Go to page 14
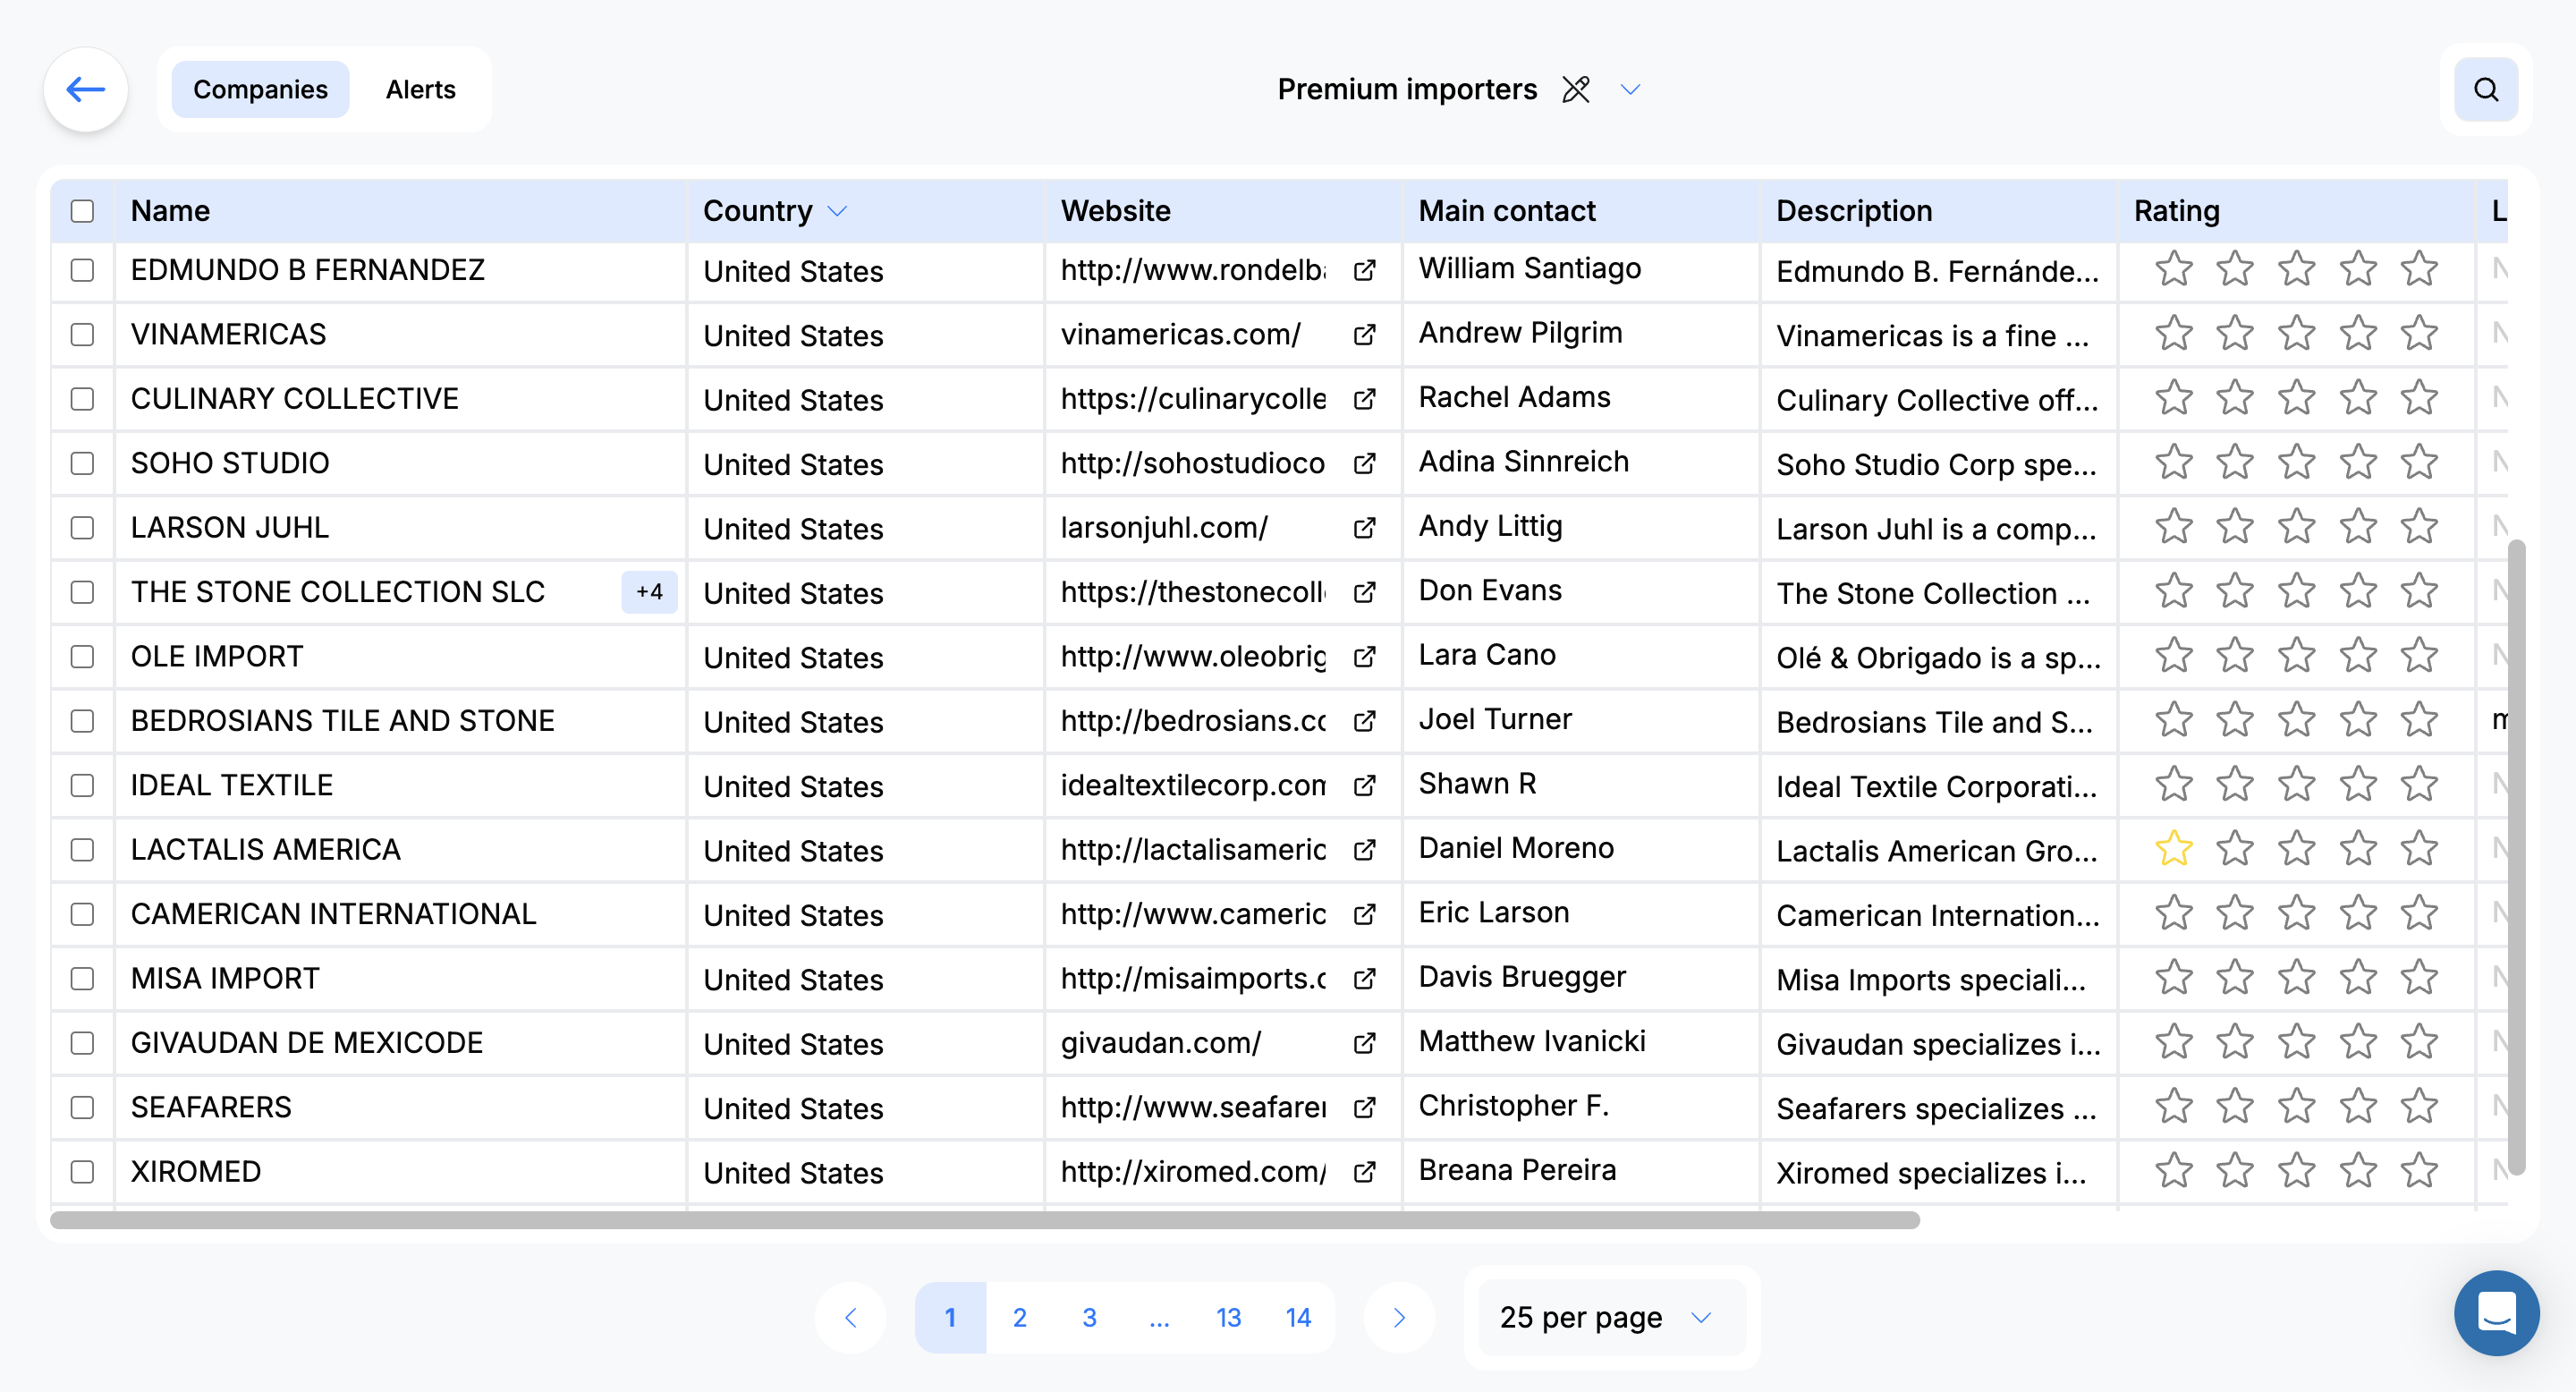Screen dimensions: 2576x1392 pos(1298,1317)
